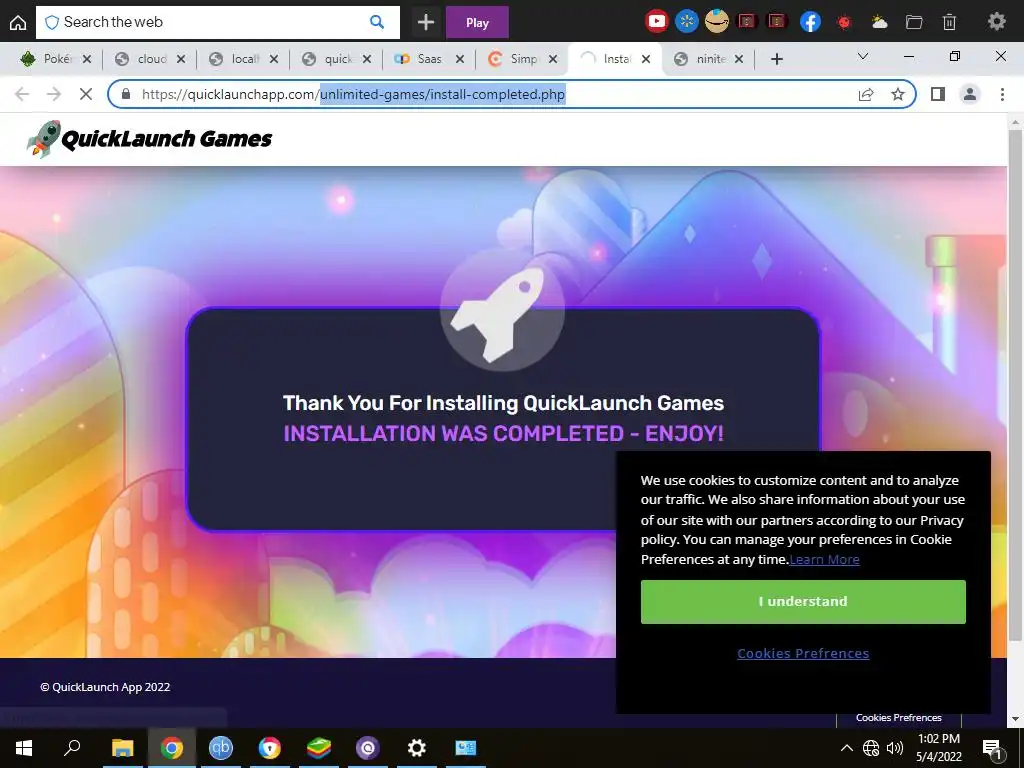The width and height of the screenshot is (1024, 768).
Task: Open Chrome from the taskbar
Action: click(x=172, y=748)
